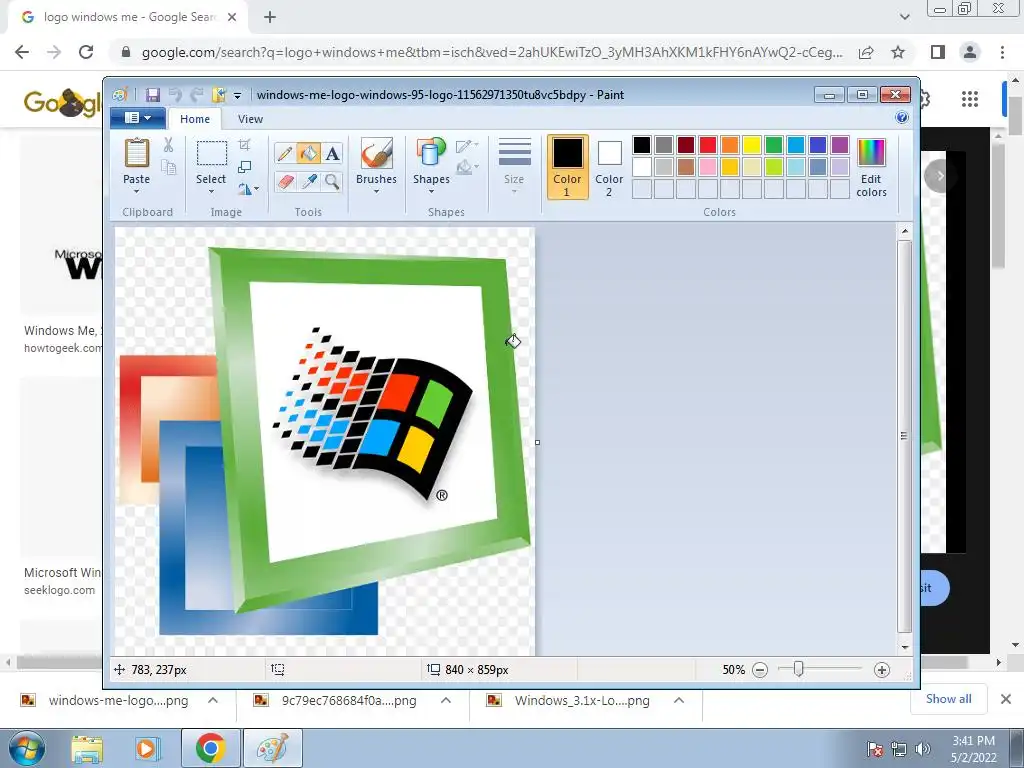Click Paint vertical scrollbar down arrow
1024x768 pixels.
(904, 647)
